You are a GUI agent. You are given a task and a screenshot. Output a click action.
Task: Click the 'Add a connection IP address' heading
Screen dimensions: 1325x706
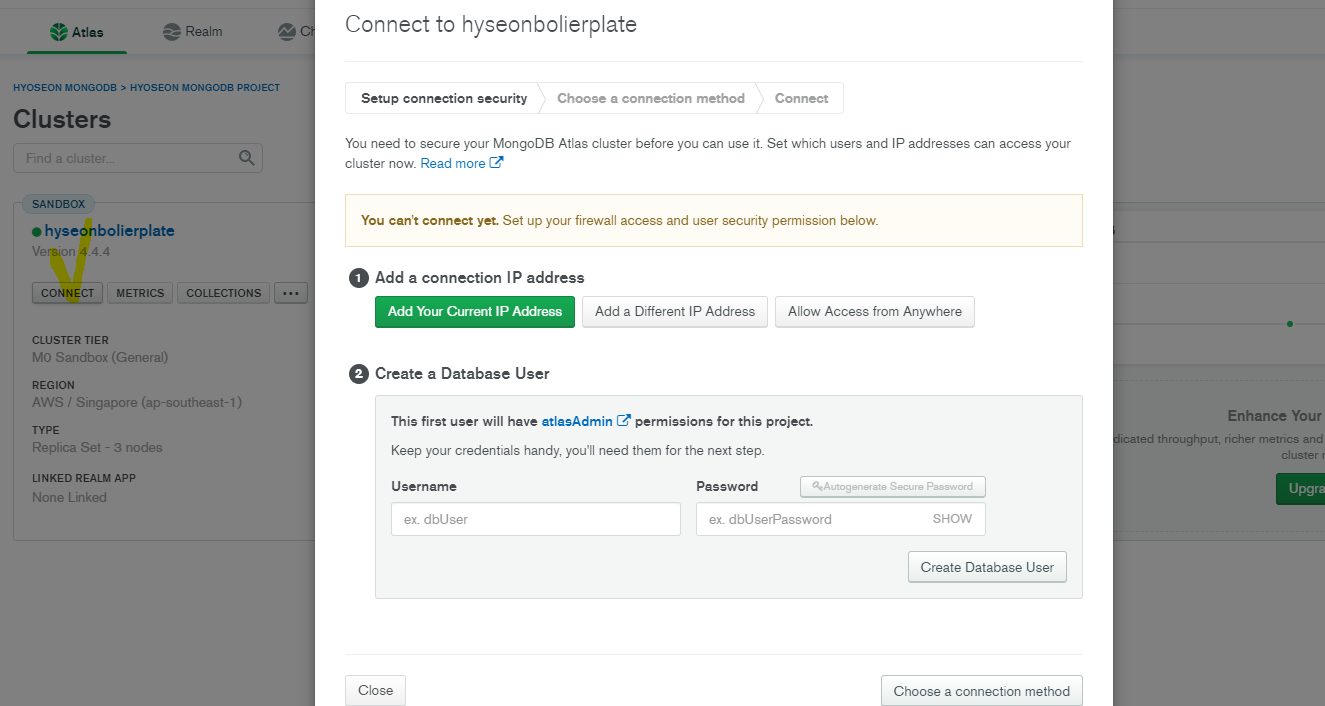(x=479, y=277)
